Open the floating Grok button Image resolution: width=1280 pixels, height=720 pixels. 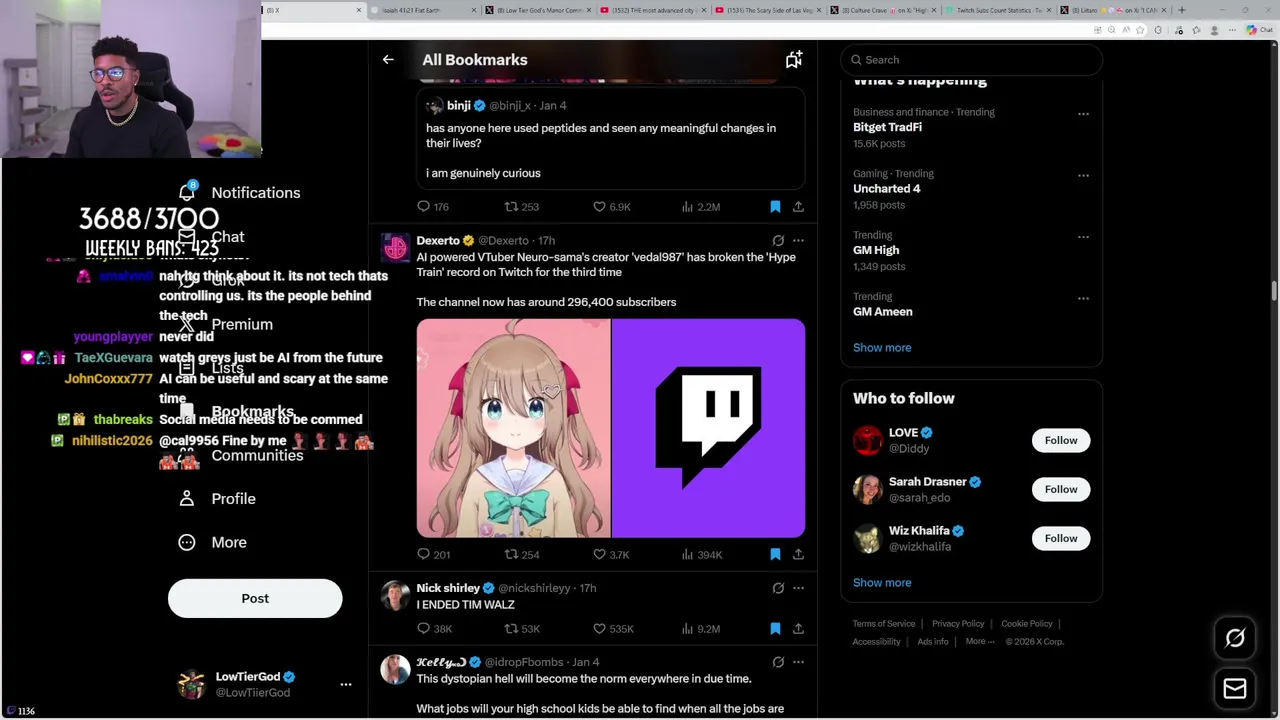[1235, 638]
